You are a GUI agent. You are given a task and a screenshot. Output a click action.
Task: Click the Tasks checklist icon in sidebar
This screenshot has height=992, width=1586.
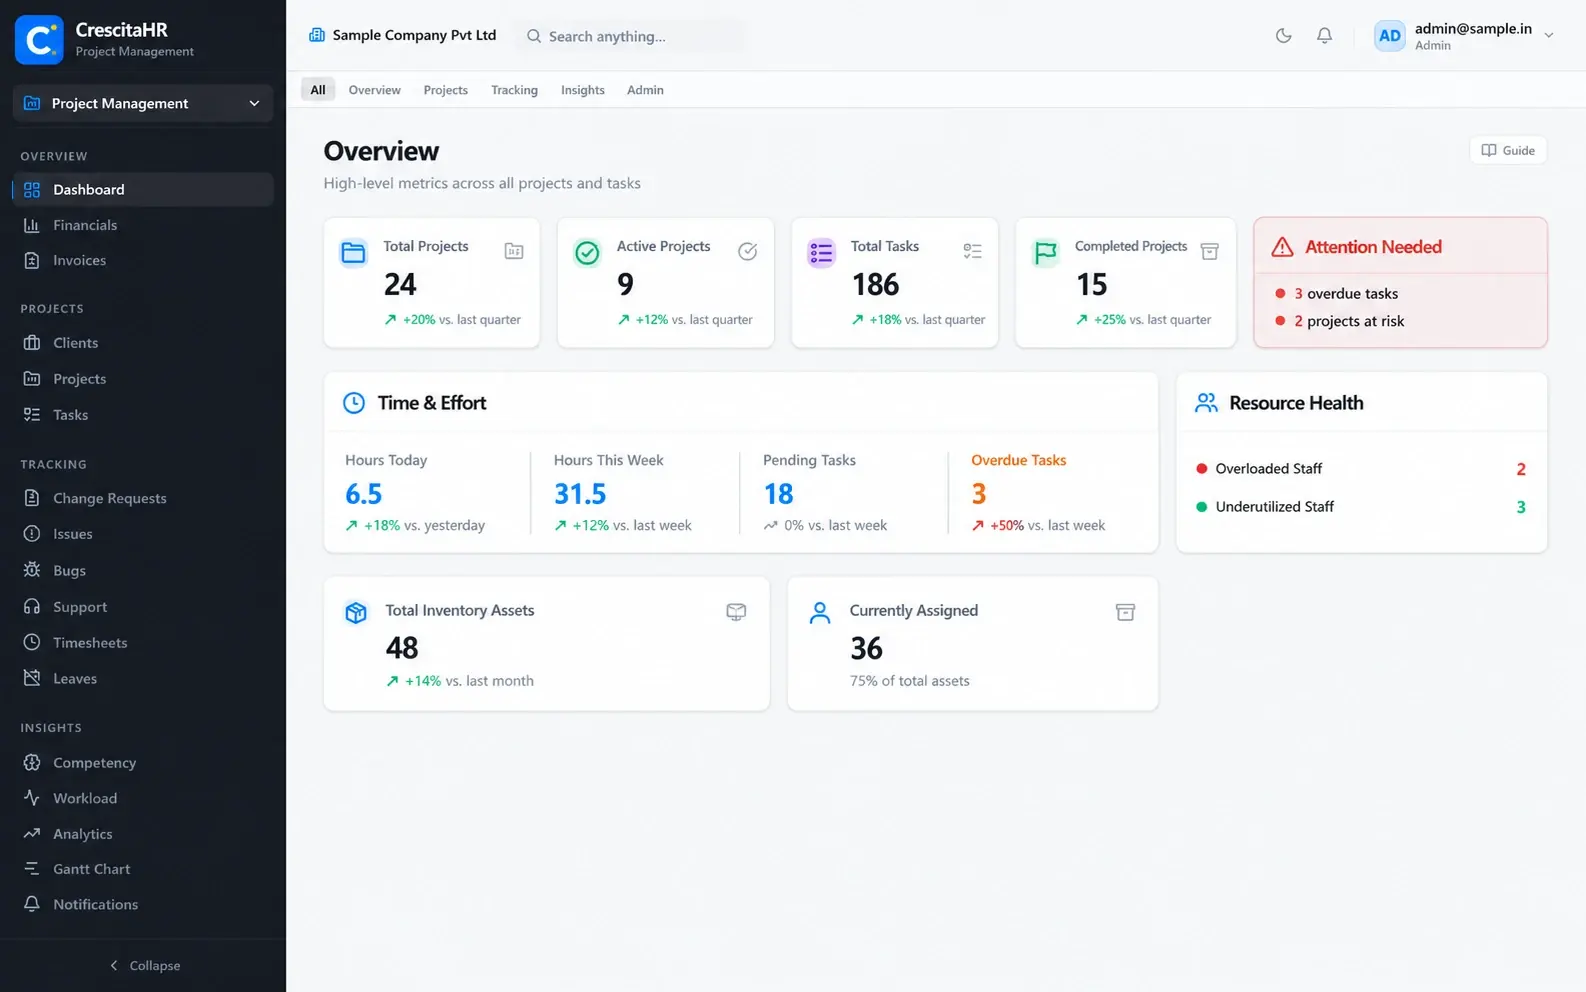coord(32,415)
